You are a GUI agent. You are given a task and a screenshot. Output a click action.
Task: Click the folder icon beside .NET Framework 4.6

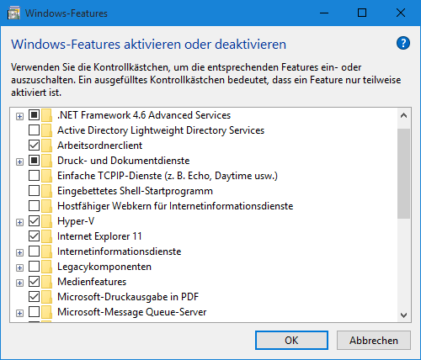pos(47,115)
